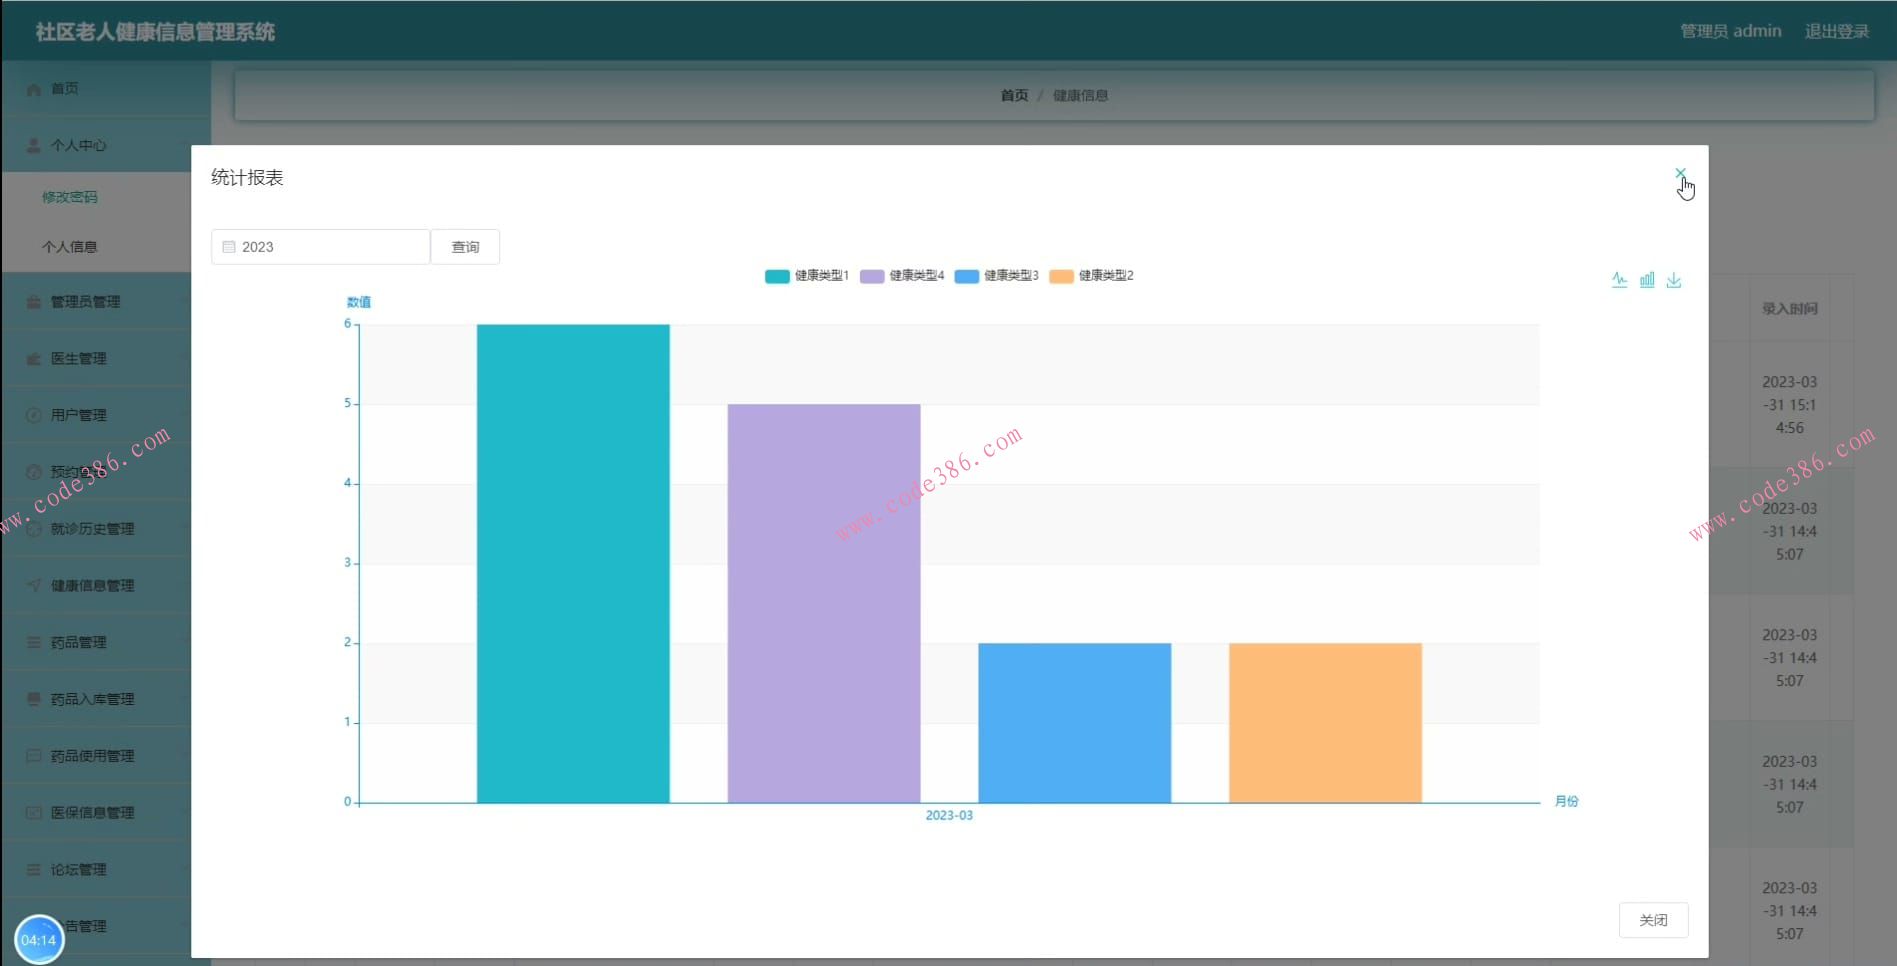Click the icon beside 药品入库管理
This screenshot has height=966, width=1897.
(33, 699)
